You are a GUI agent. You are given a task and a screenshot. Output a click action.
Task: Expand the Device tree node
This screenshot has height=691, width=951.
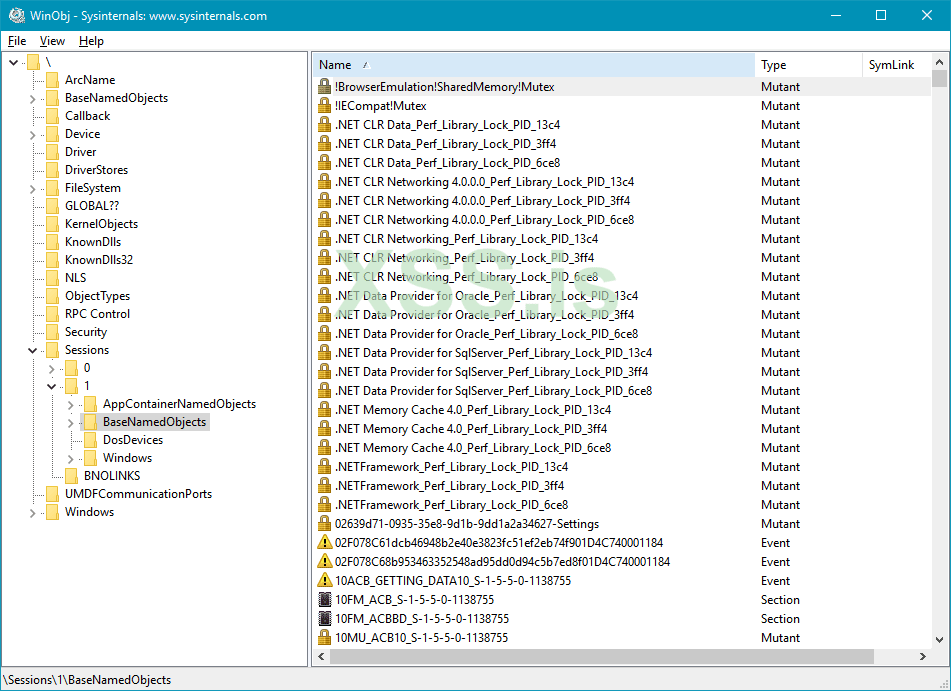point(32,135)
